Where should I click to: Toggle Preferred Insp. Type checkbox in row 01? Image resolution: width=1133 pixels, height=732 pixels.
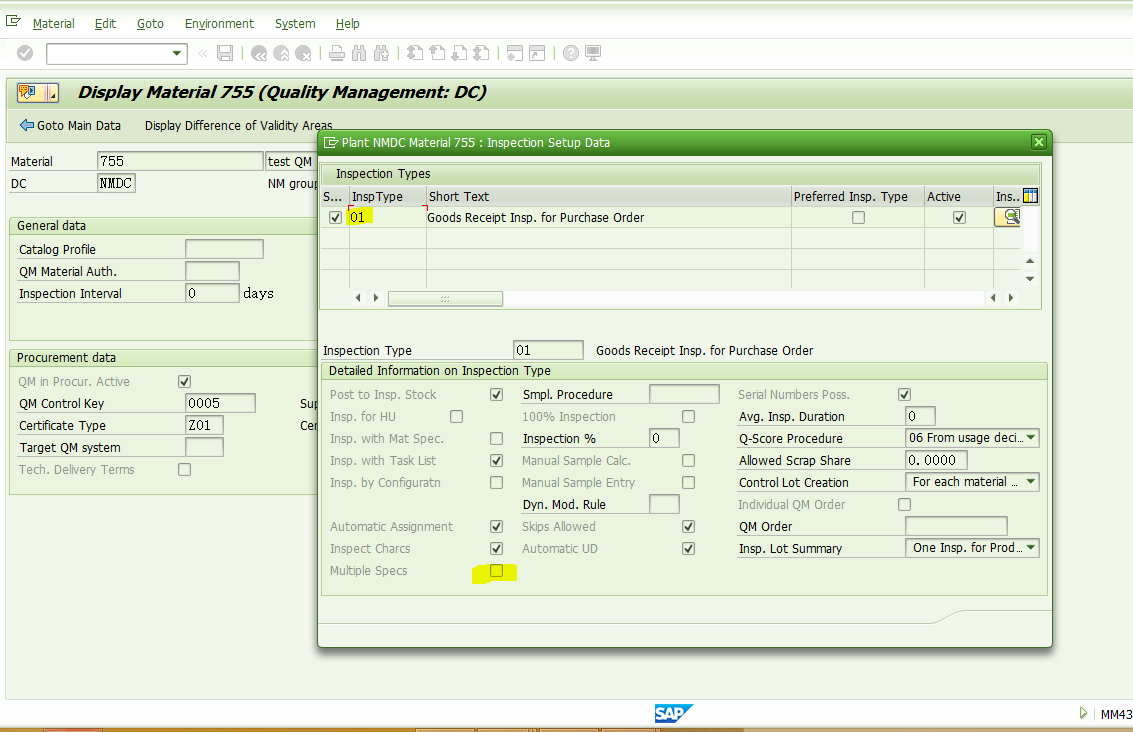coord(858,218)
